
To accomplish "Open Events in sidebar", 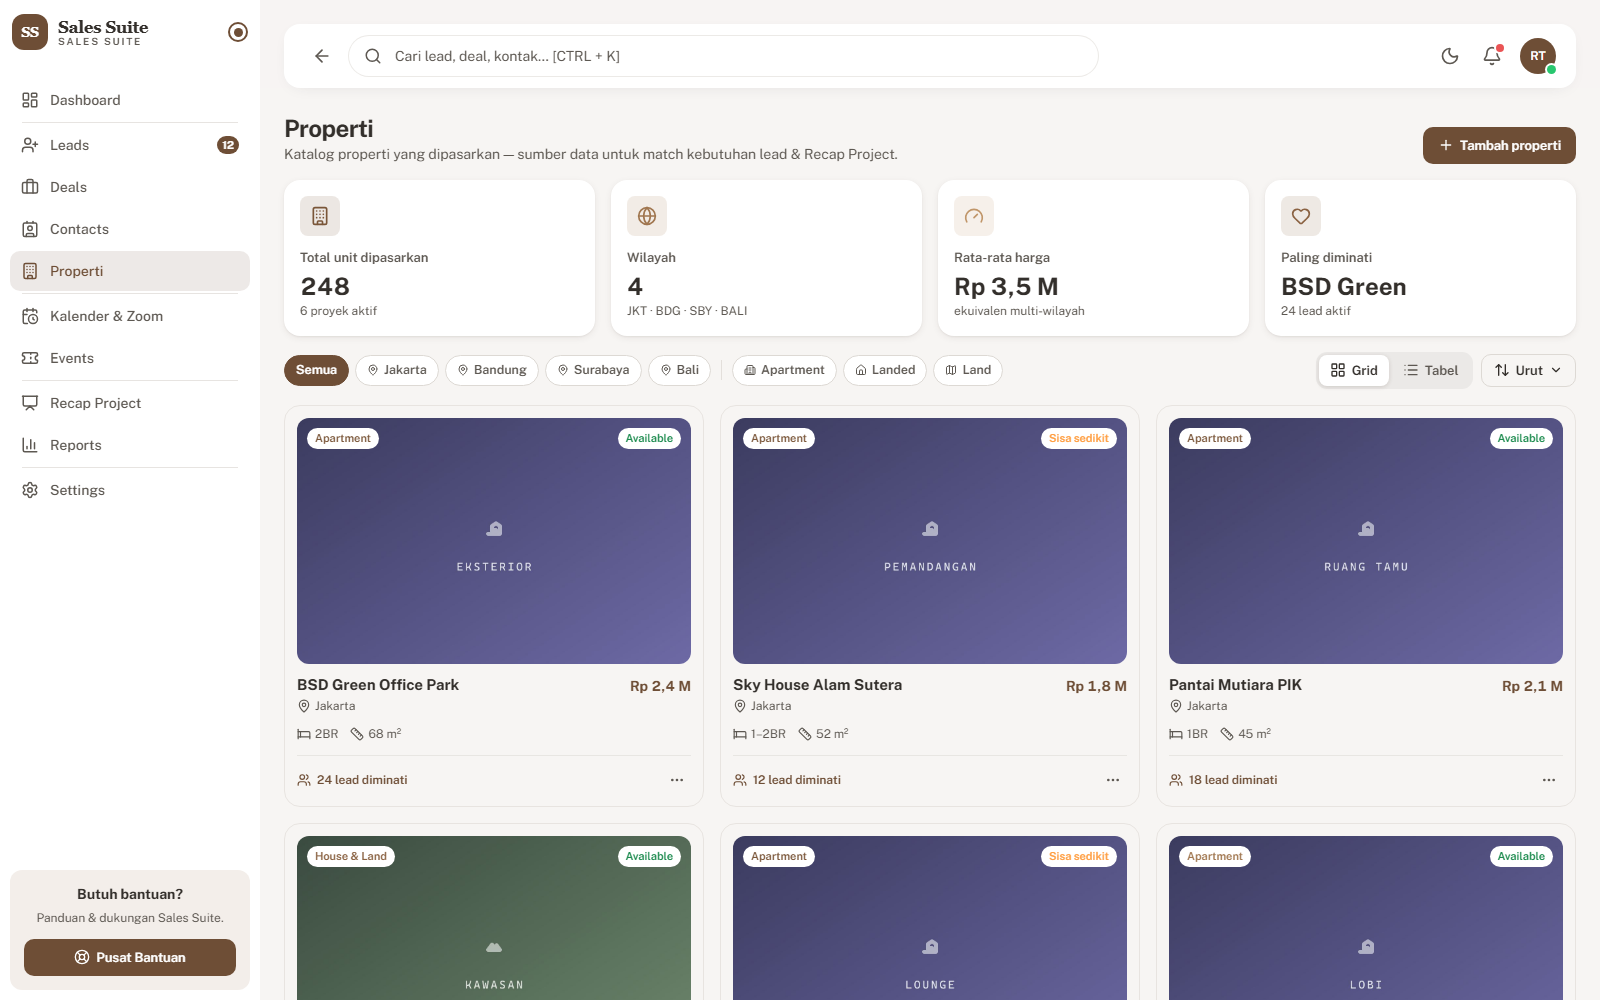I will 130,358.
